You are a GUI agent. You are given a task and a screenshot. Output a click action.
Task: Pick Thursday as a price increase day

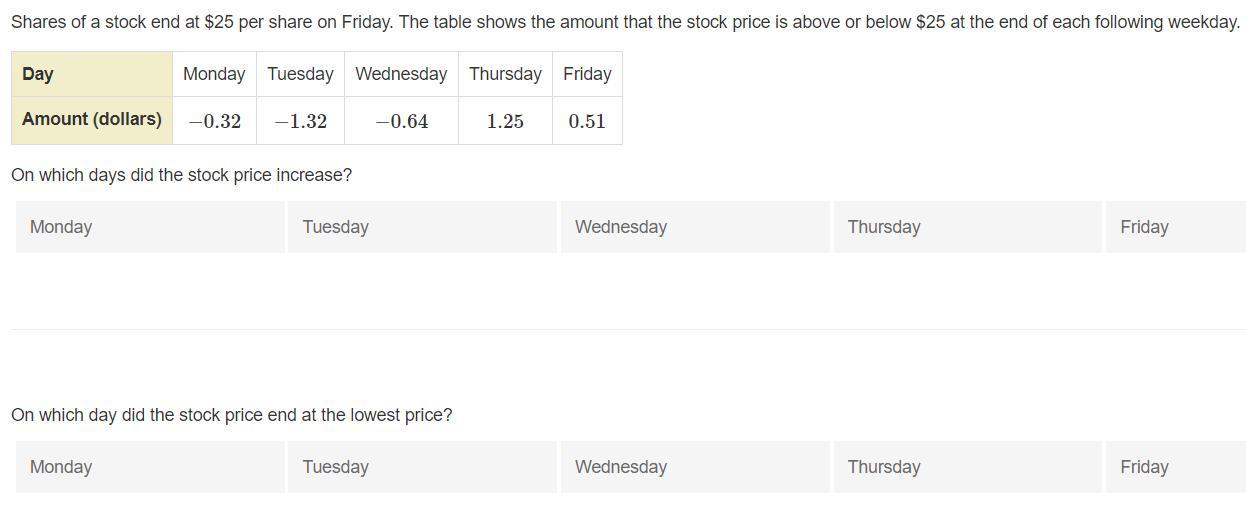click(x=967, y=227)
